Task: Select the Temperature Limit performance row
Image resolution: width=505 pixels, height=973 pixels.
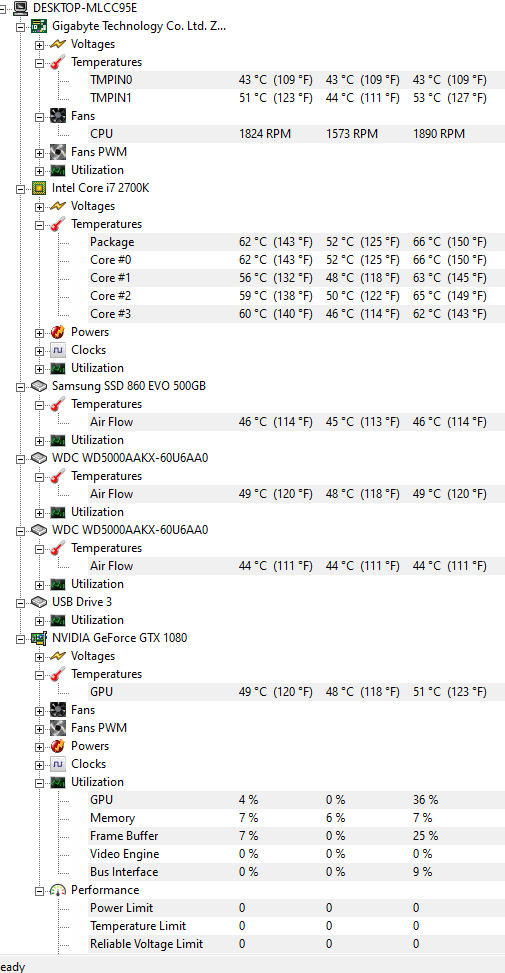Action: (297, 926)
